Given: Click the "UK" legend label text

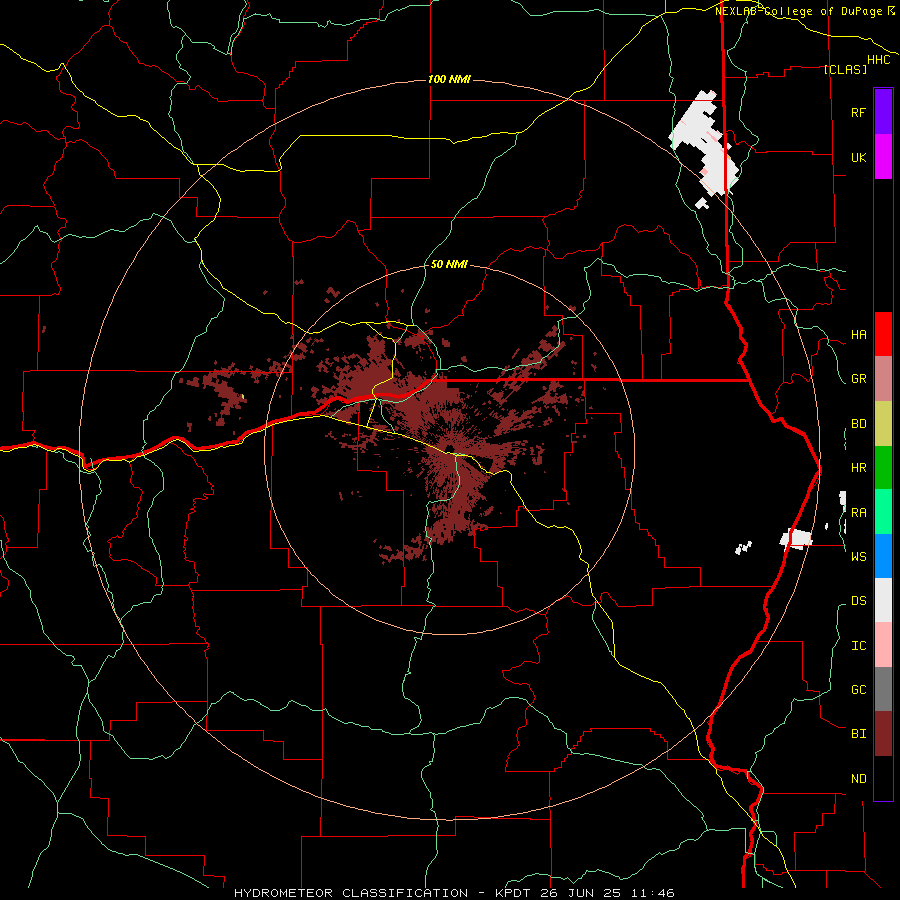Looking at the screenshot, I should pyautogui.click(x=858, y=157).
